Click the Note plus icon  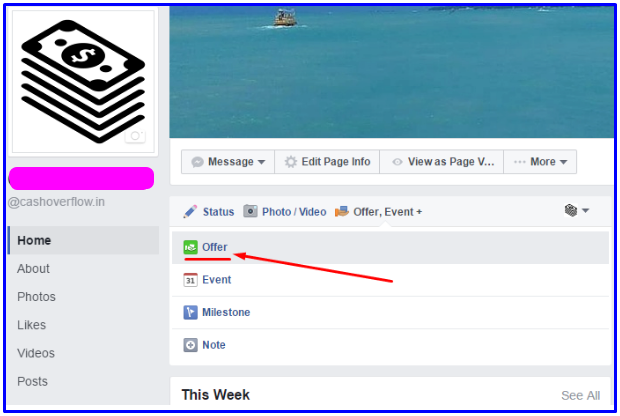tap(190, 345)
